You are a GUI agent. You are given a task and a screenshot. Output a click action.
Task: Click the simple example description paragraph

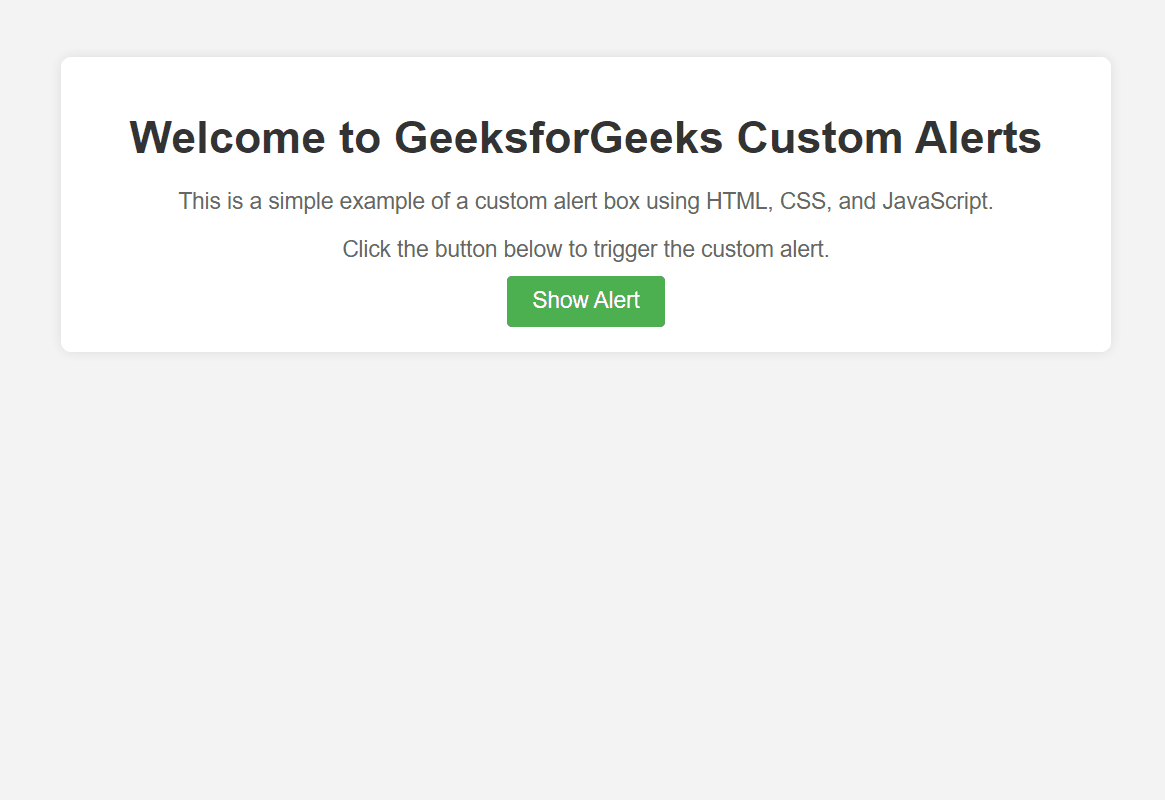[x=585, y=201]
